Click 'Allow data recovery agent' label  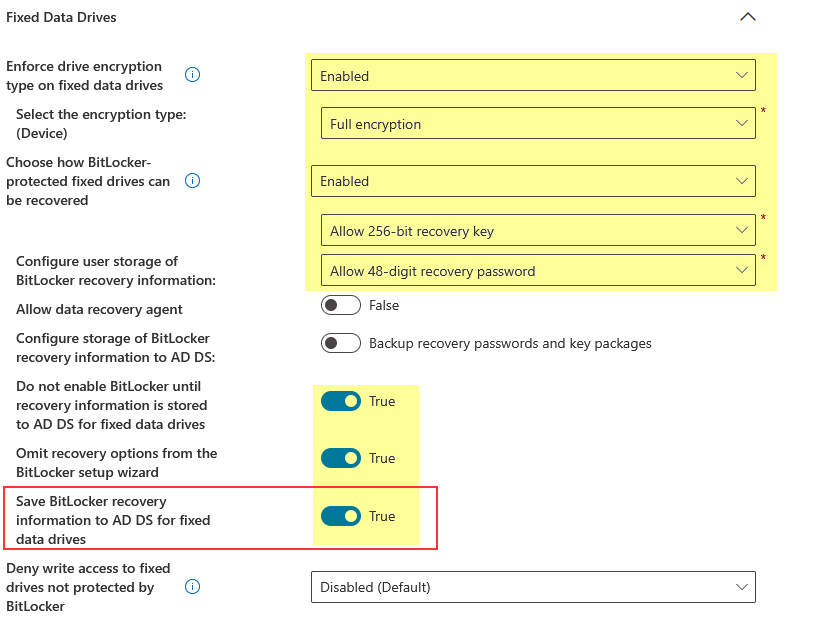click(99, 309)
